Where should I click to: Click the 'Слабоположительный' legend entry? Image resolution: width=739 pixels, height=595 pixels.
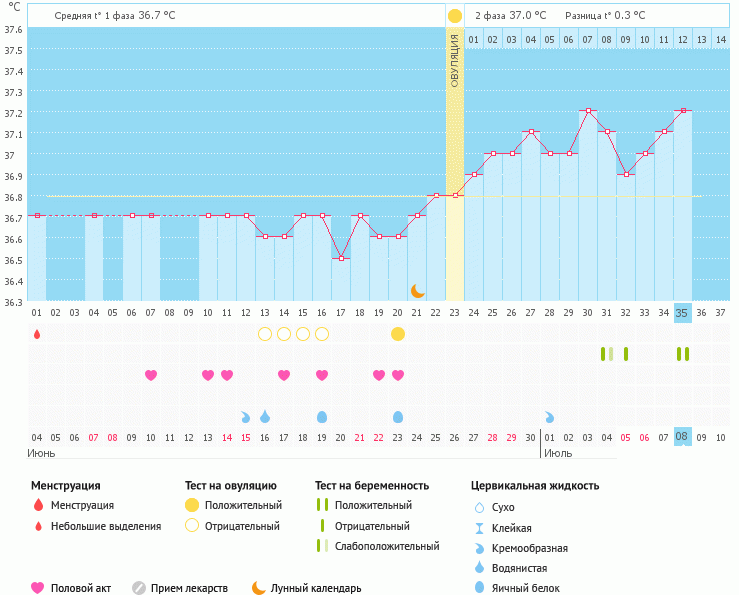[x=387, y=546]
